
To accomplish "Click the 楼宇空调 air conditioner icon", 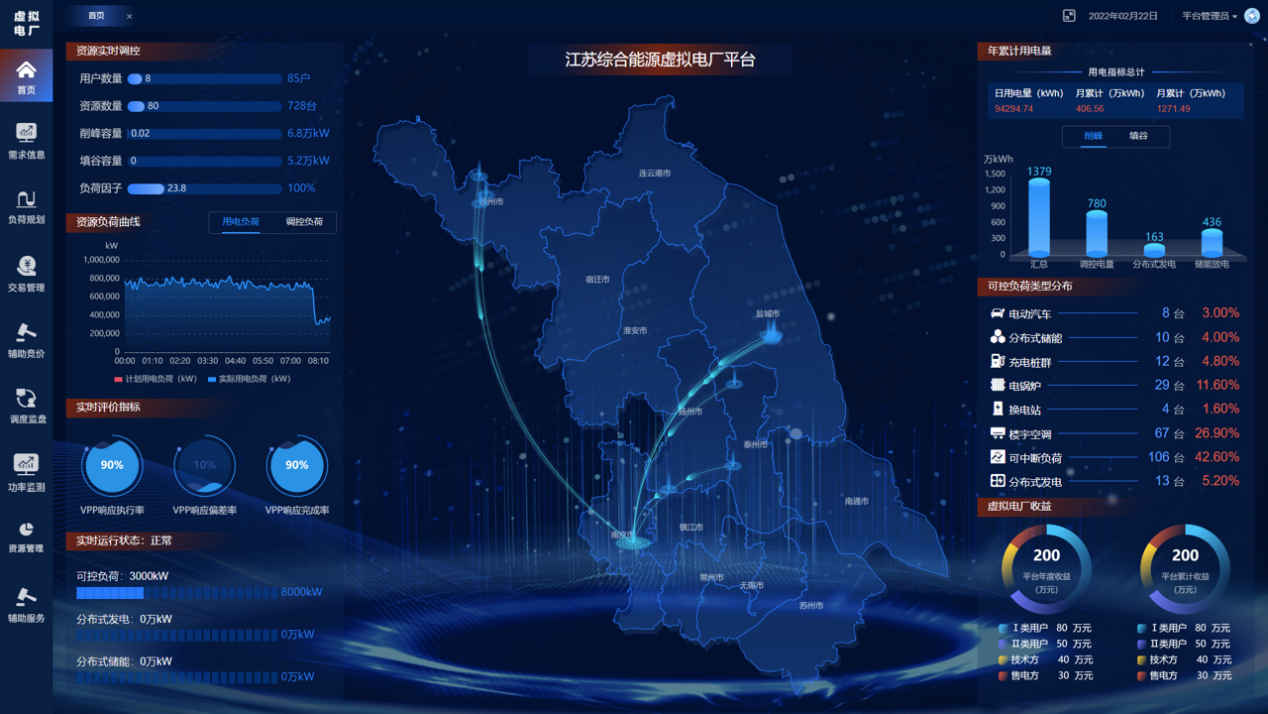I will 997,433.
